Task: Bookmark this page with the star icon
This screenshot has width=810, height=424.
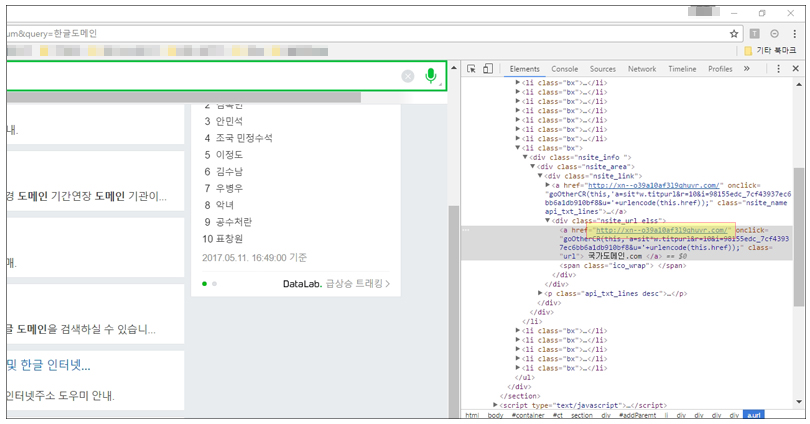Action: pos(734,34)
